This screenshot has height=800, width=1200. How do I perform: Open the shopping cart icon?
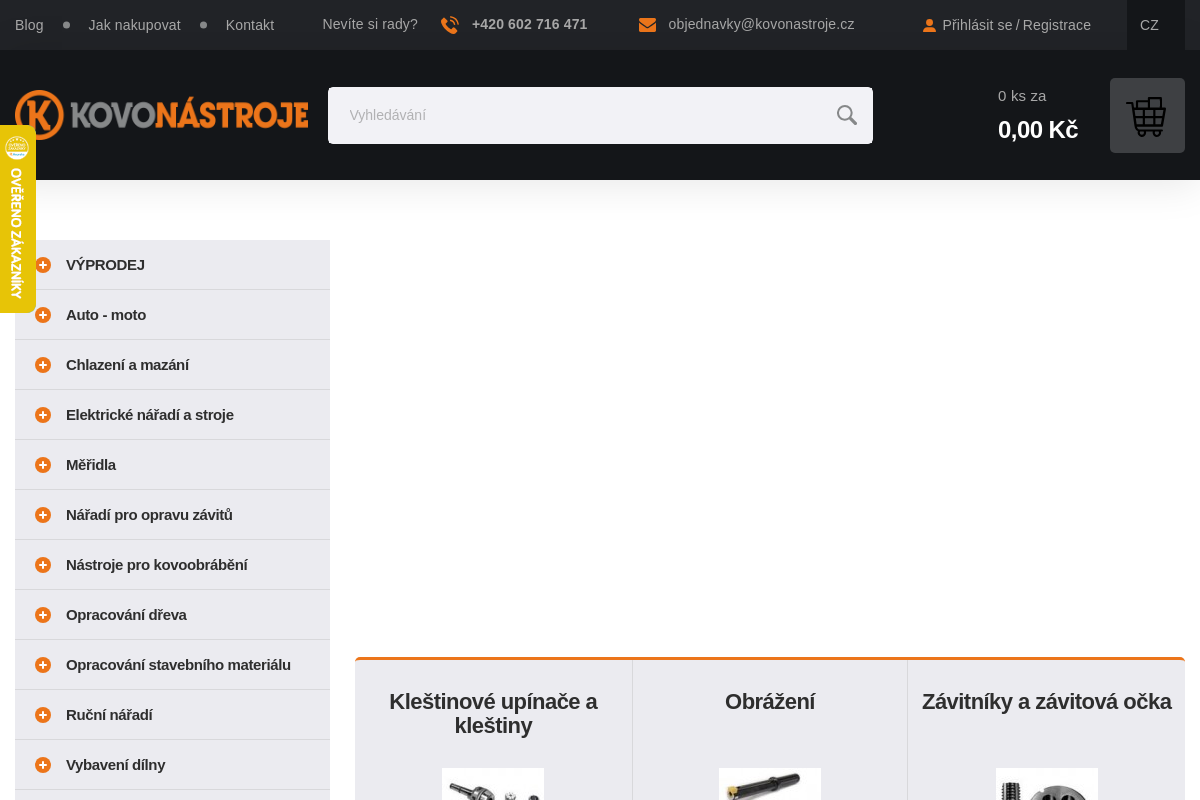pos(1146,116)
